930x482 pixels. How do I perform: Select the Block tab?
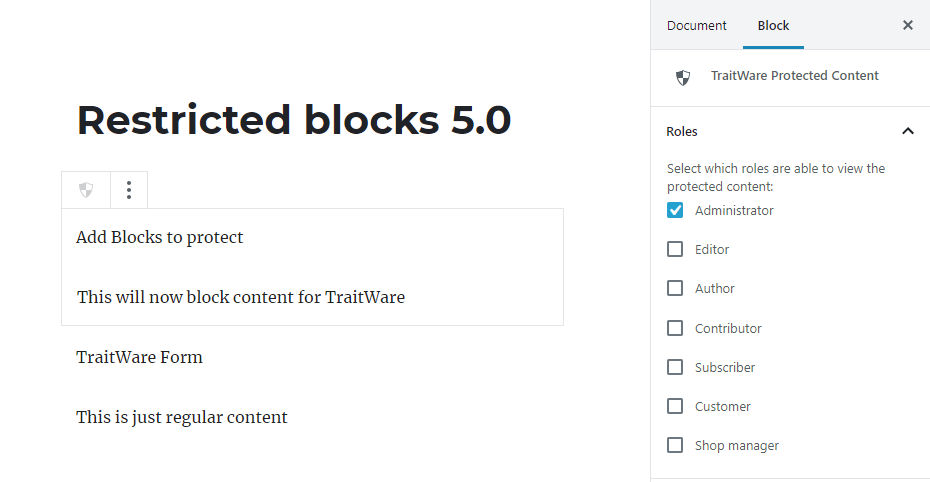773,25
